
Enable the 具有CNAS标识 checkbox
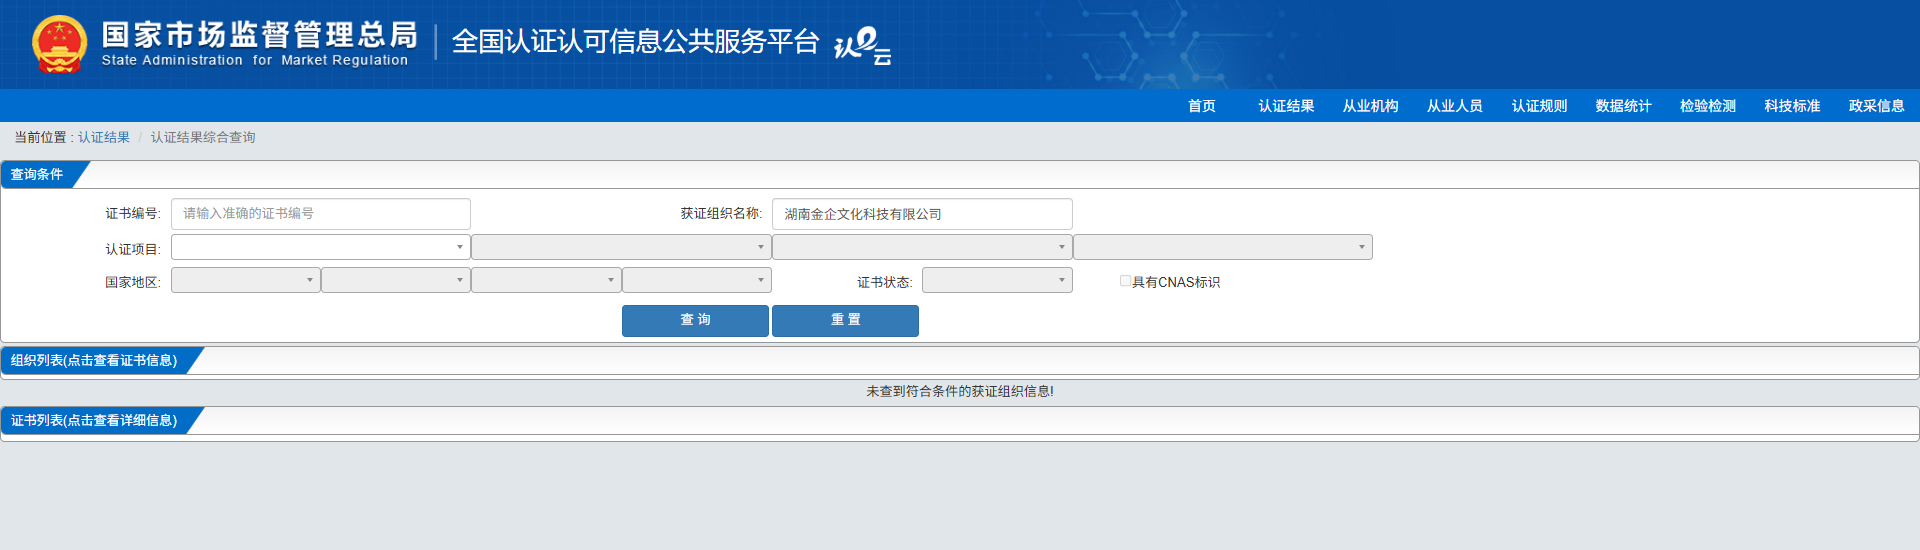[1126, 281]
